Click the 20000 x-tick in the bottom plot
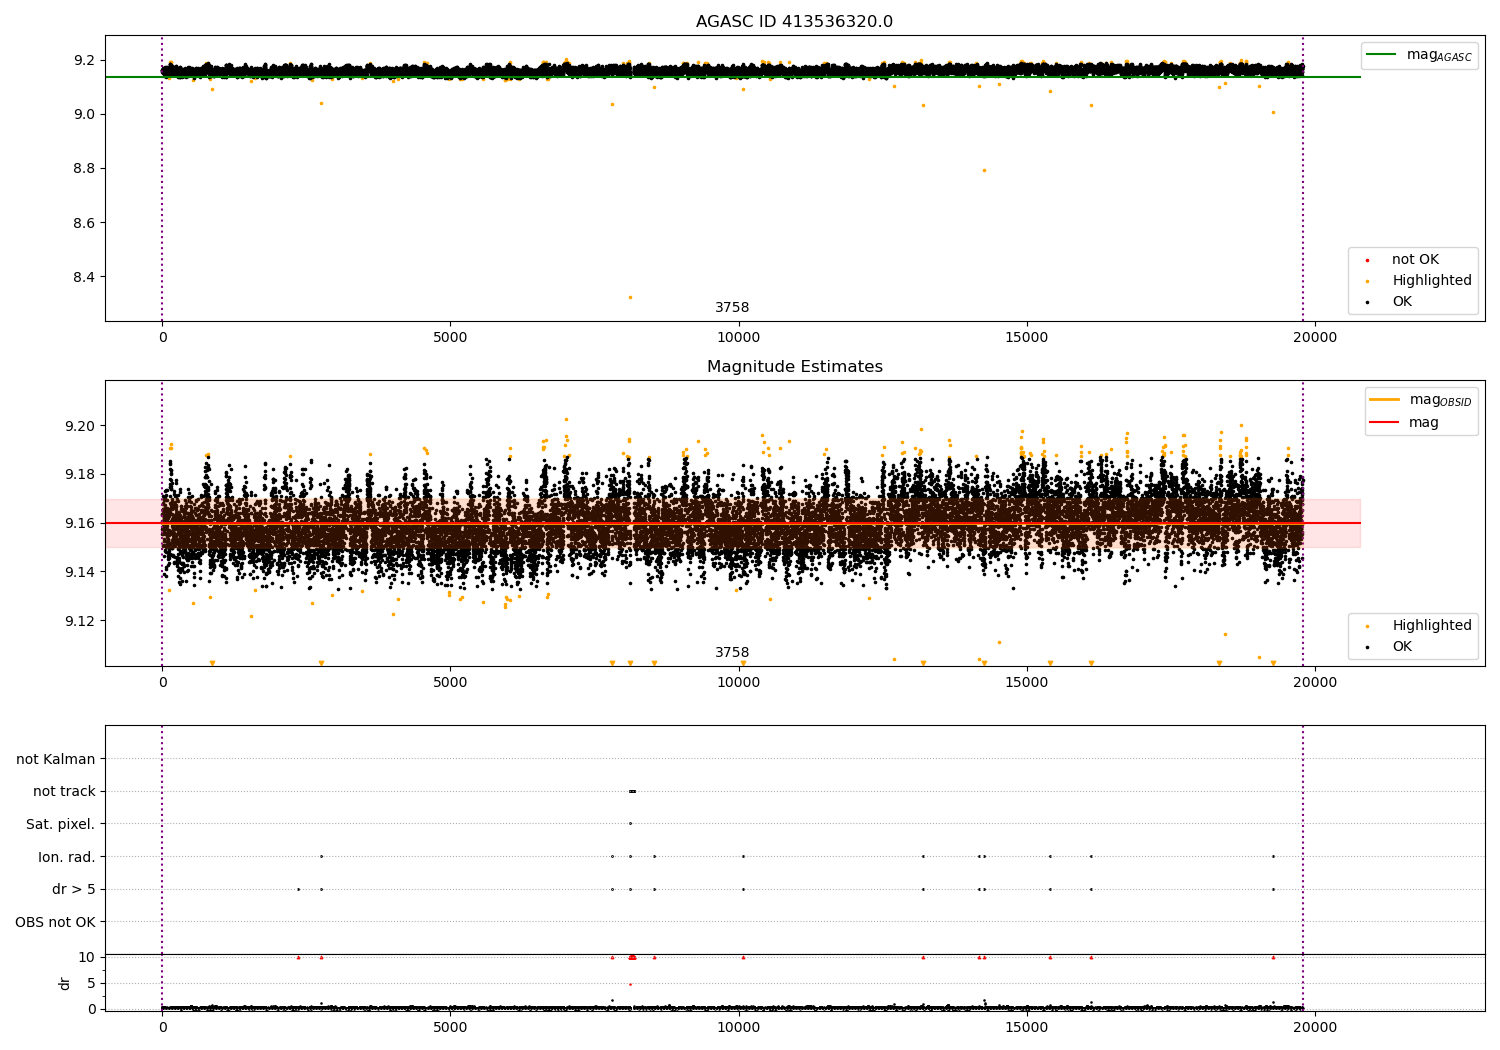 pos(1315,1027)
